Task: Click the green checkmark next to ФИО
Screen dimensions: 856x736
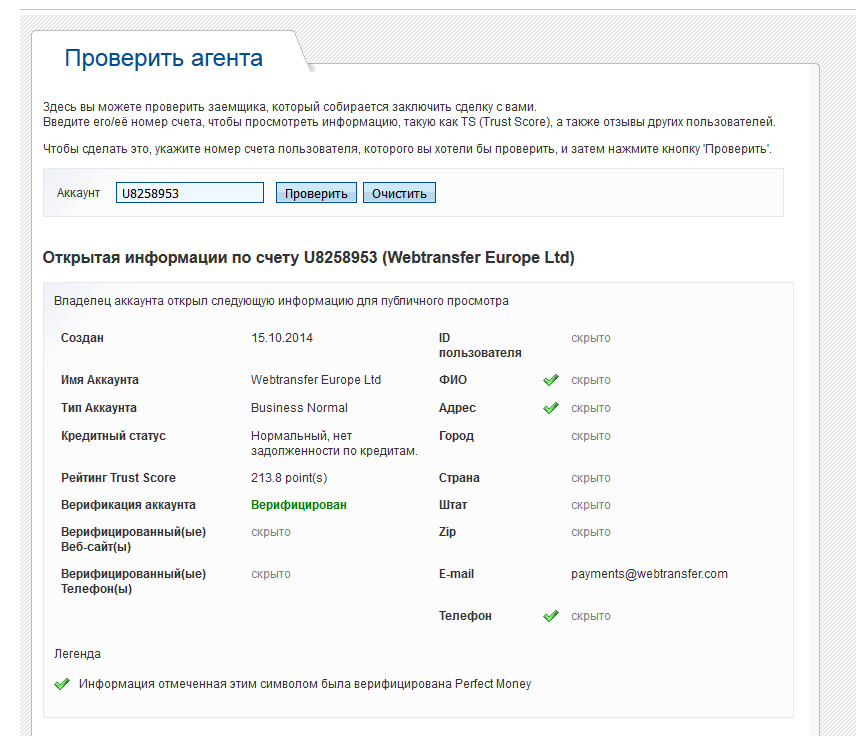Action: coord(550,380)
